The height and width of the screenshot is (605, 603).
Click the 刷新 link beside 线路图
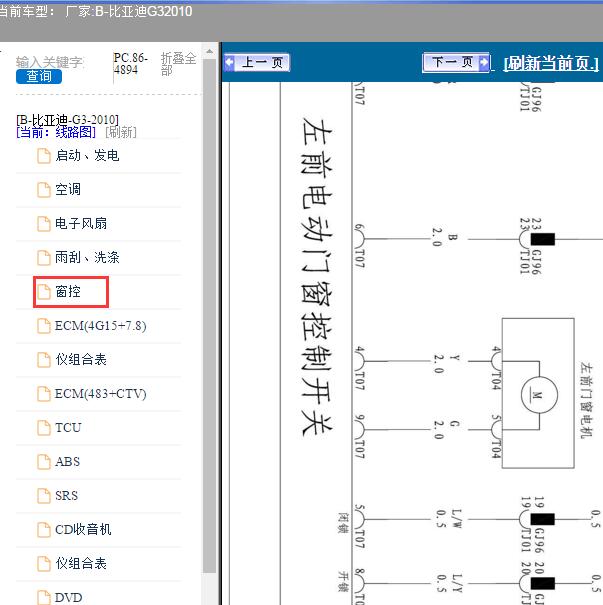tap(121, 132)
